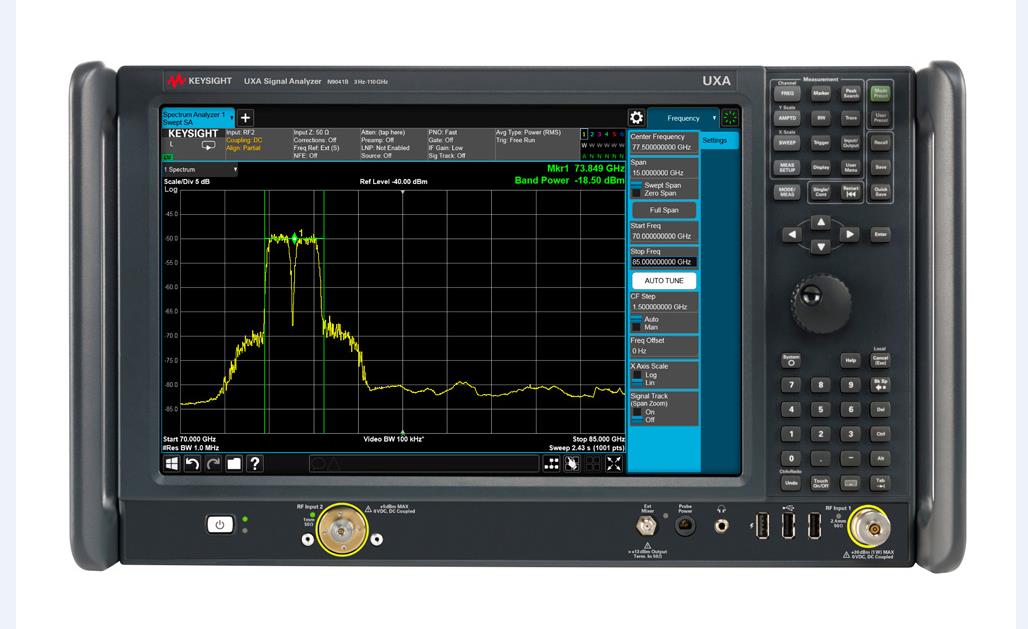This screenshot has width=1028, height=629.
Task: Click the speech bubble icon under the KEYSIGHT logo
Action: [x=208, y=146]
